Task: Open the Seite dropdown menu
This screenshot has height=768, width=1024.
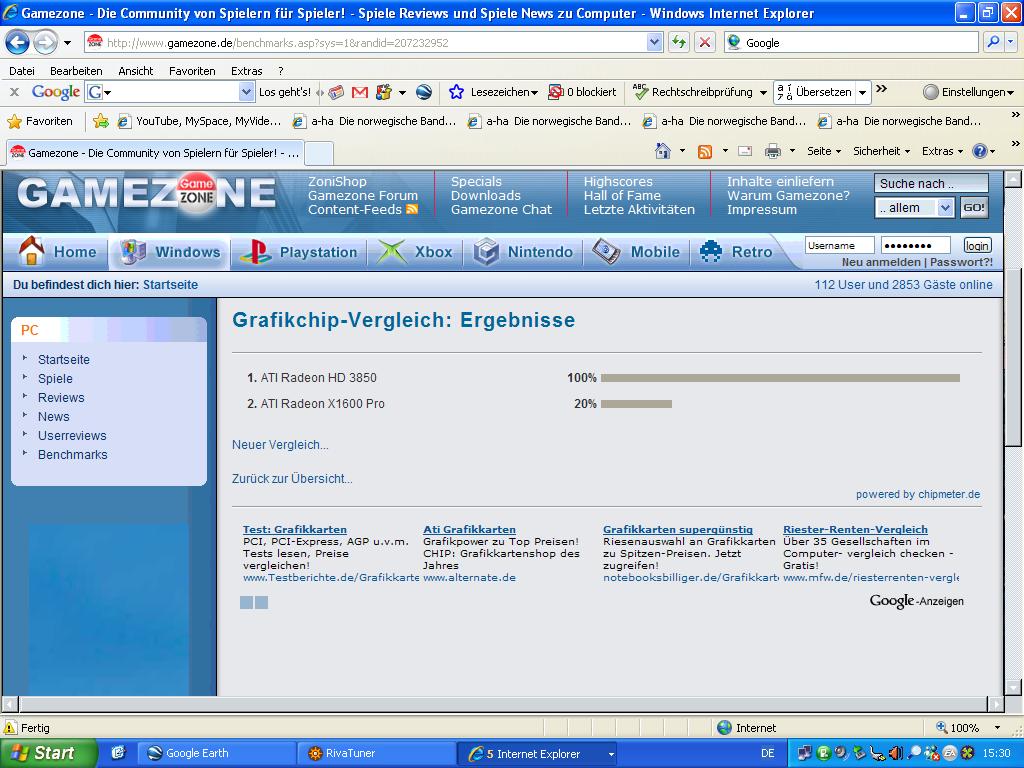Action: 824,151
